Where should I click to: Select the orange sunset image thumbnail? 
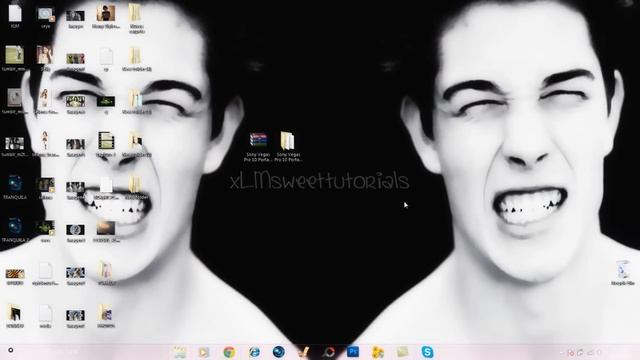point(106,228)
